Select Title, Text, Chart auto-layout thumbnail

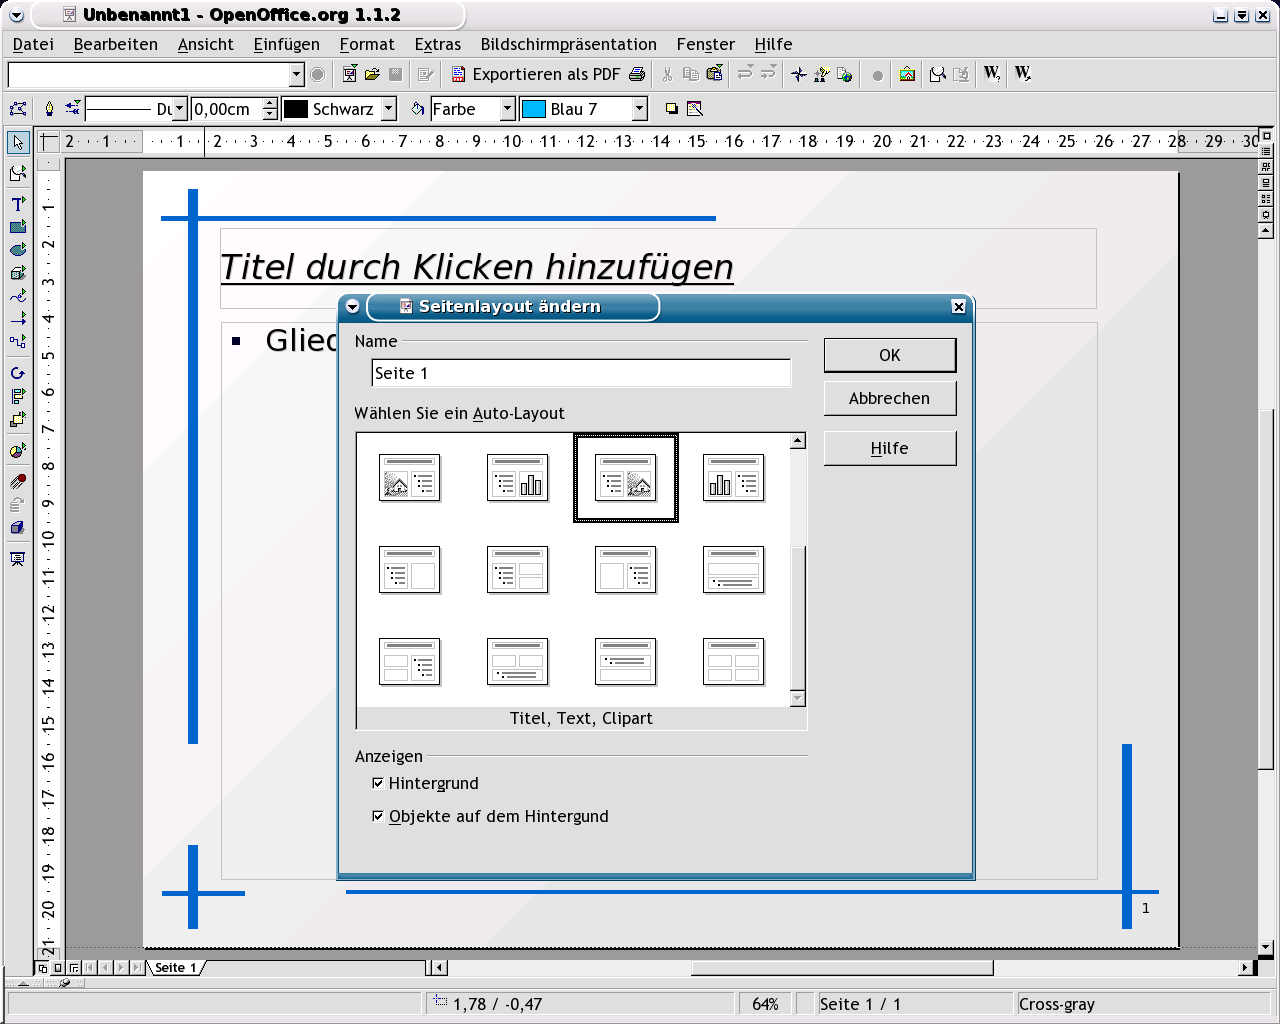point(517,478)
